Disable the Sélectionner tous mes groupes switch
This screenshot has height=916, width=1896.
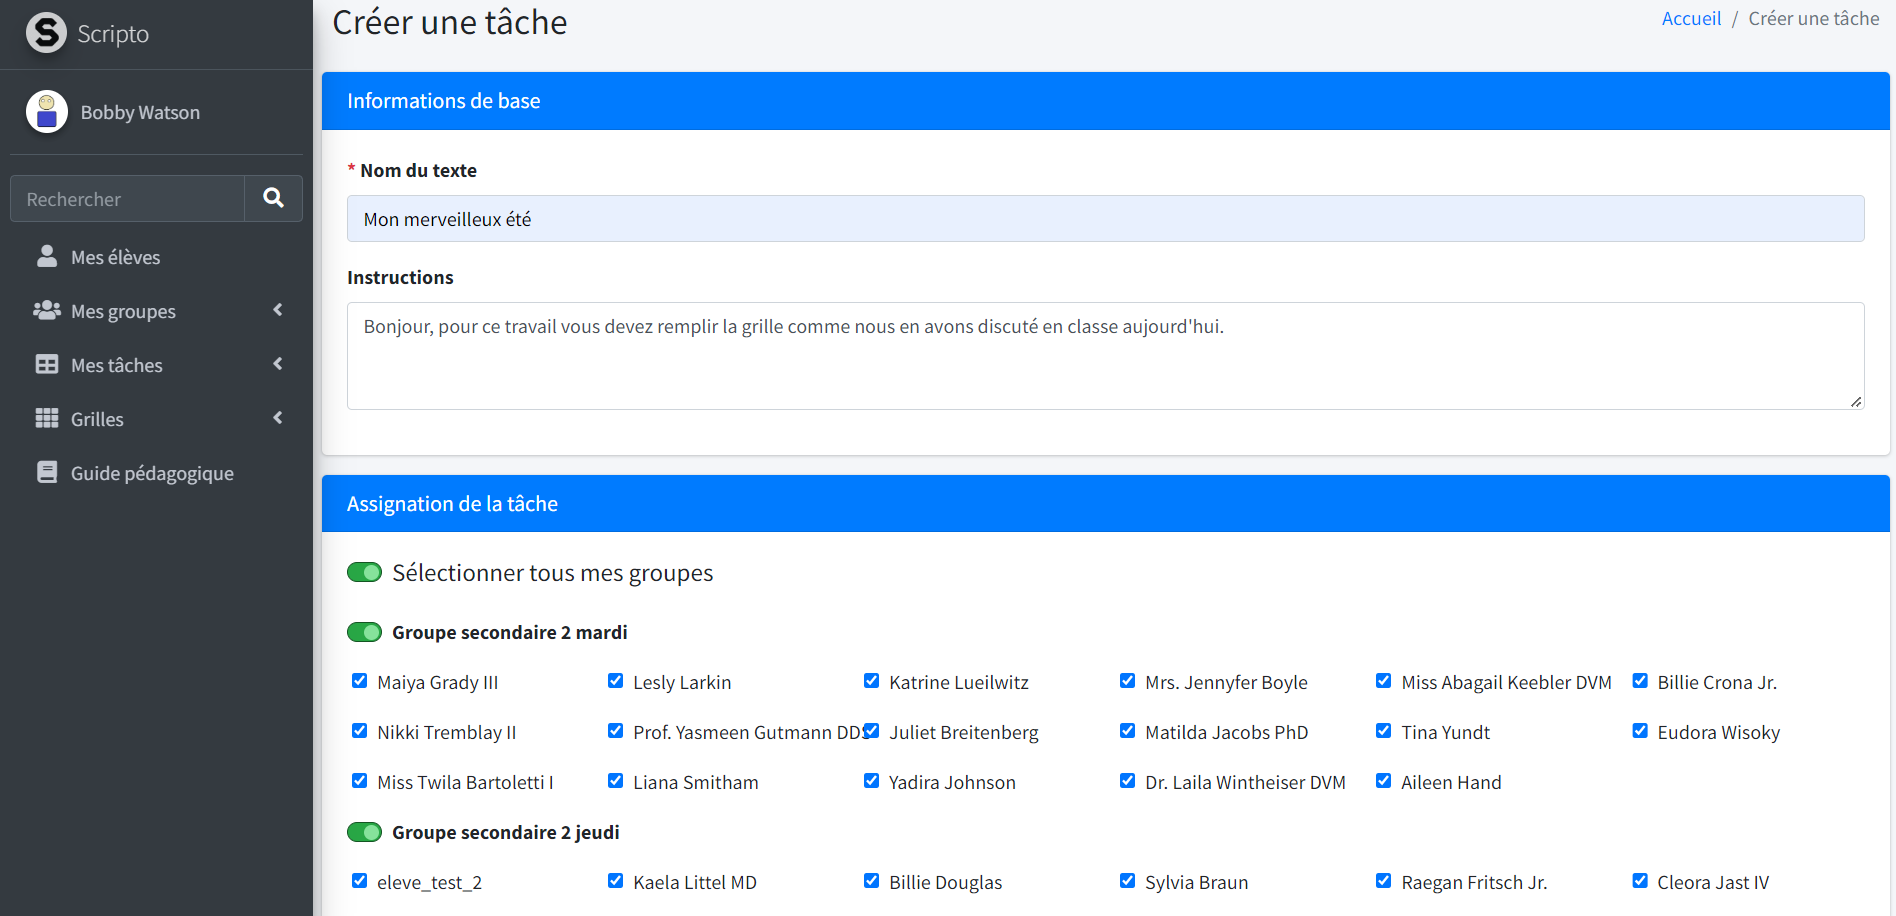(364, 573)
